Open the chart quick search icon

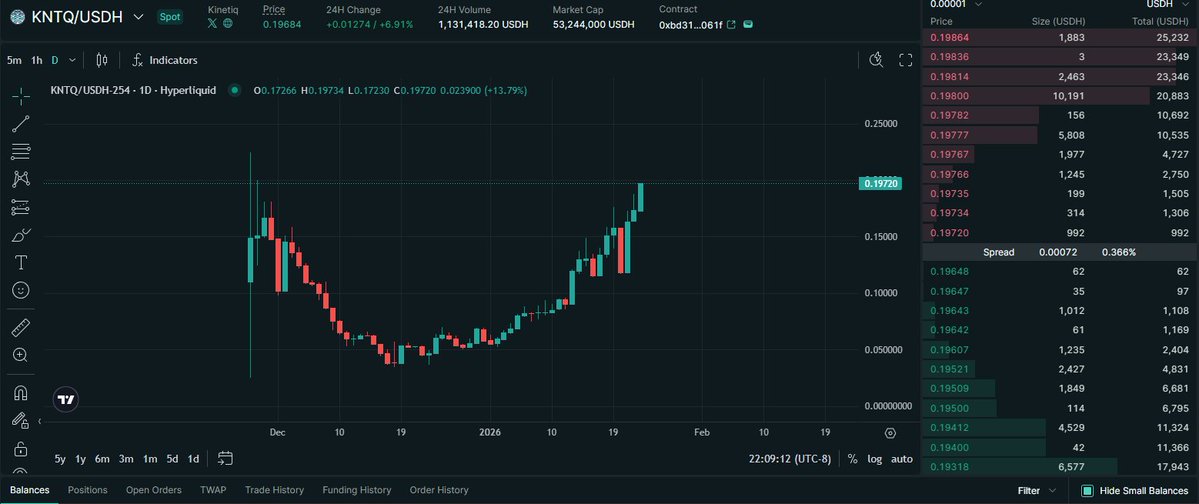click(876, 60)
